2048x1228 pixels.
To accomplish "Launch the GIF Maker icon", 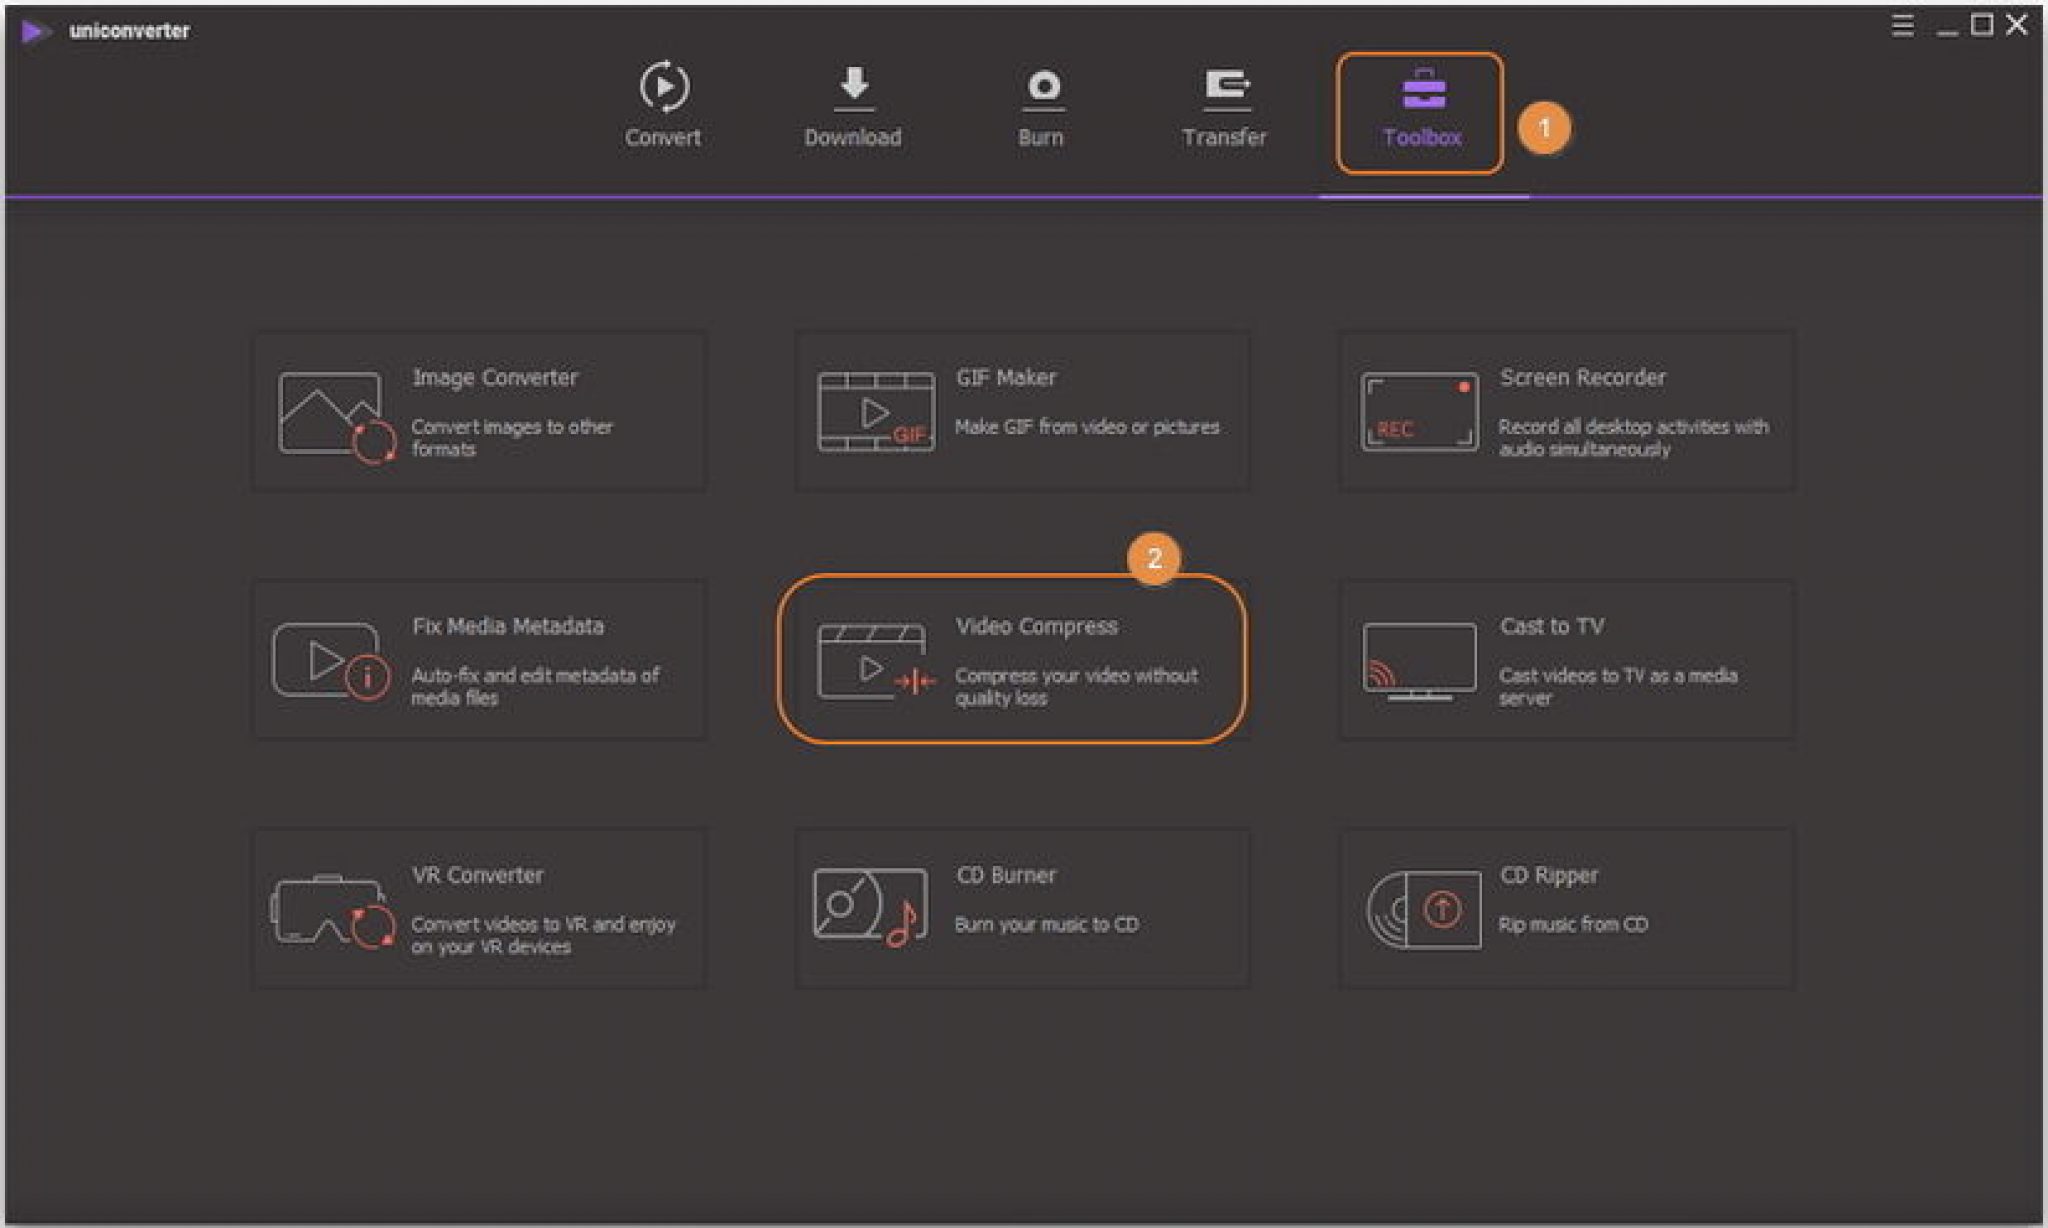I will coord(875,412).
